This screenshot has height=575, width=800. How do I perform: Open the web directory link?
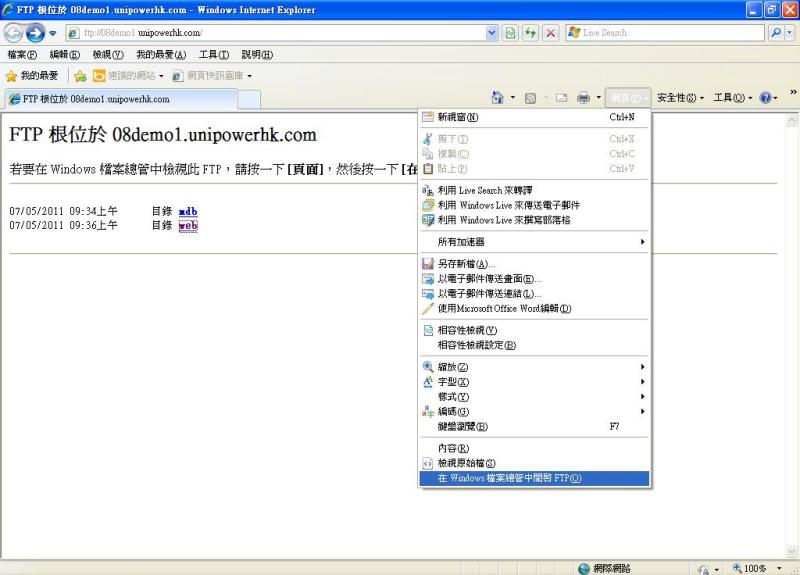pos(188,226)
